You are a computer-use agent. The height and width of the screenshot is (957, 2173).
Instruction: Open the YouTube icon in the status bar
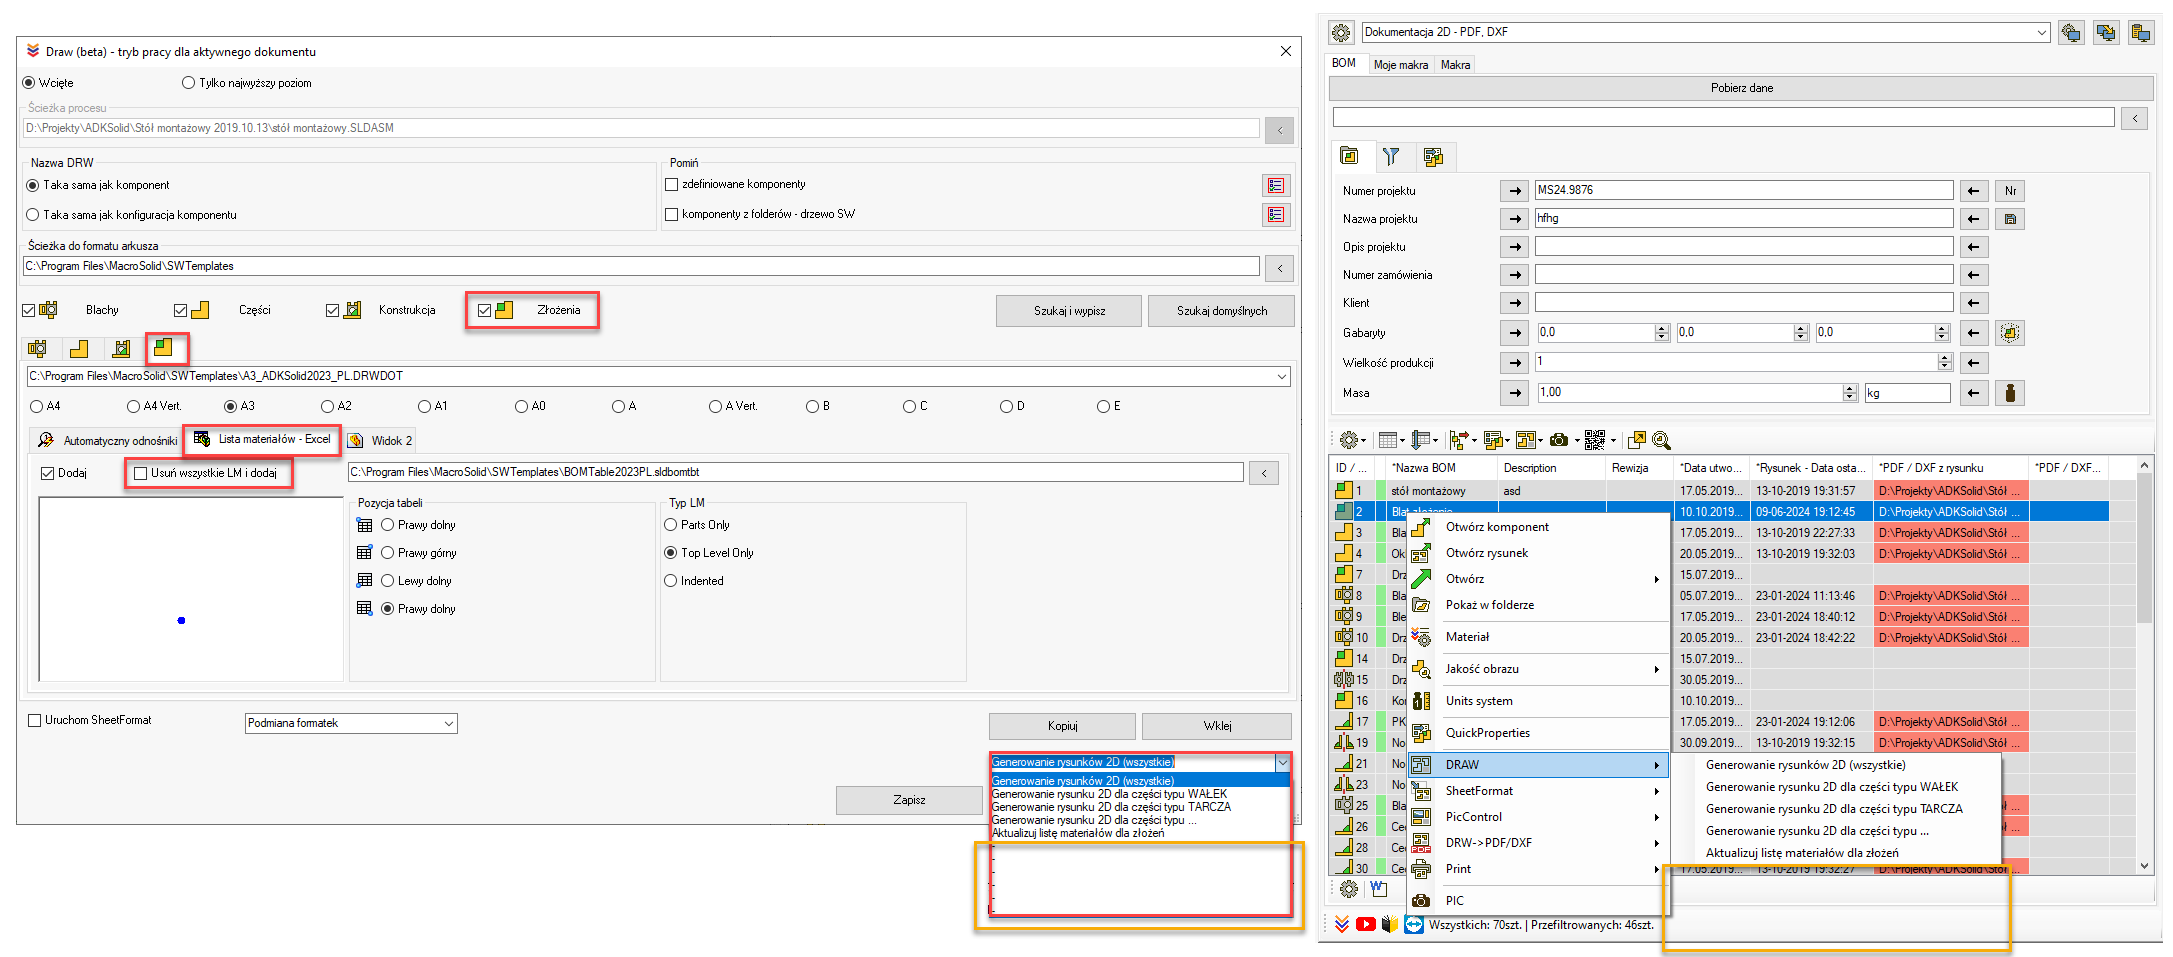tap(1365, 925)
